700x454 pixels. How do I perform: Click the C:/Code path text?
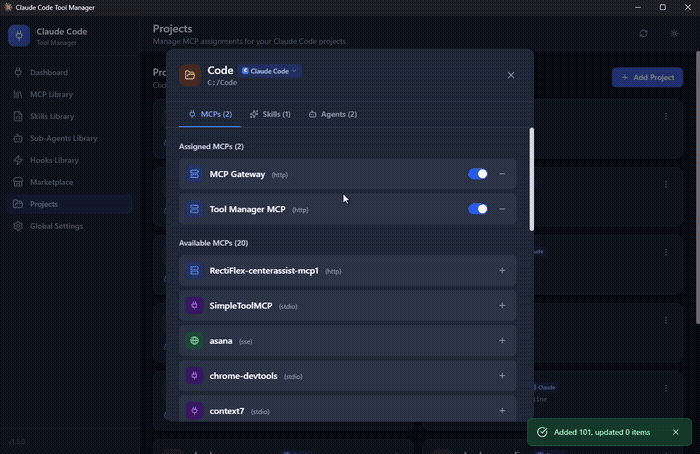point(222,83)
